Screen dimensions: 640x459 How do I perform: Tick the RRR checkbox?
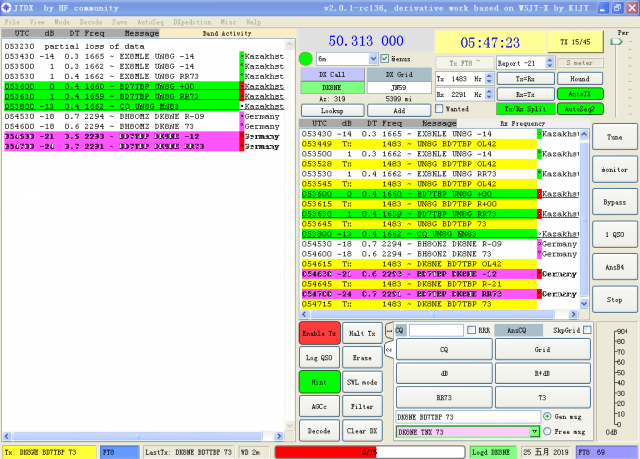pyautogui.click(x=471, y=330)
